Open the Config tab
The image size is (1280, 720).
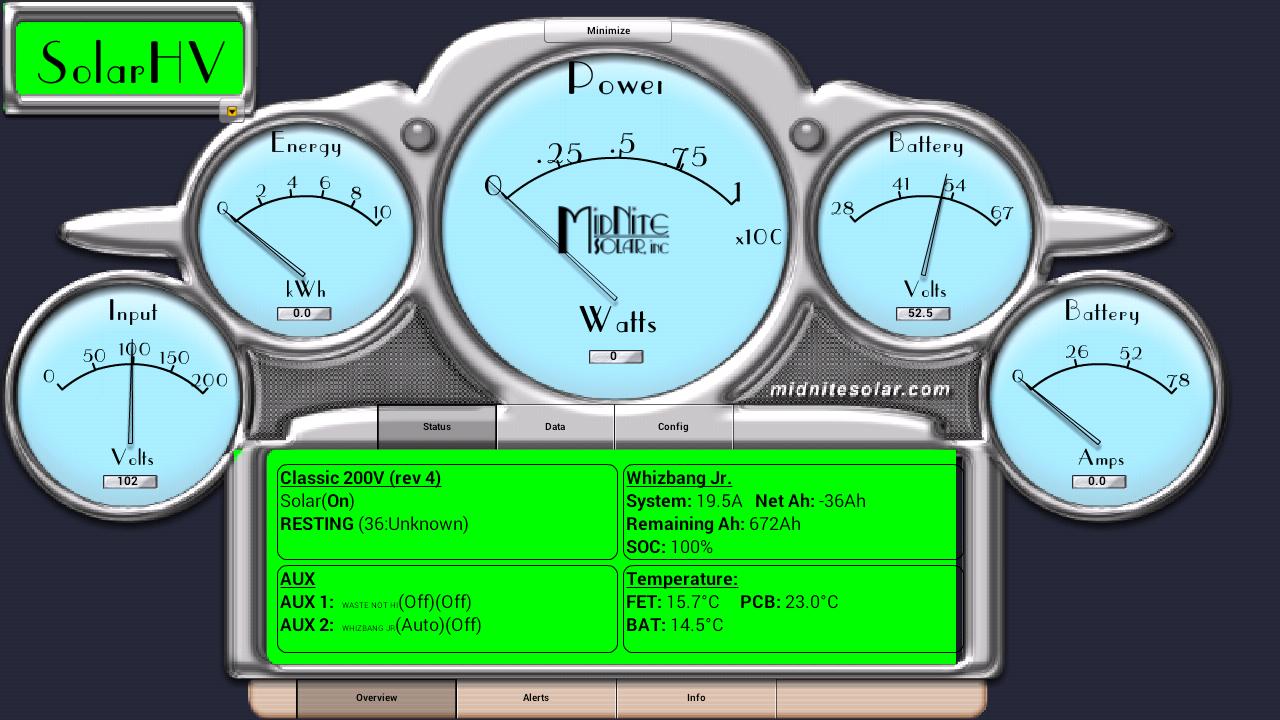coord(673,427)
